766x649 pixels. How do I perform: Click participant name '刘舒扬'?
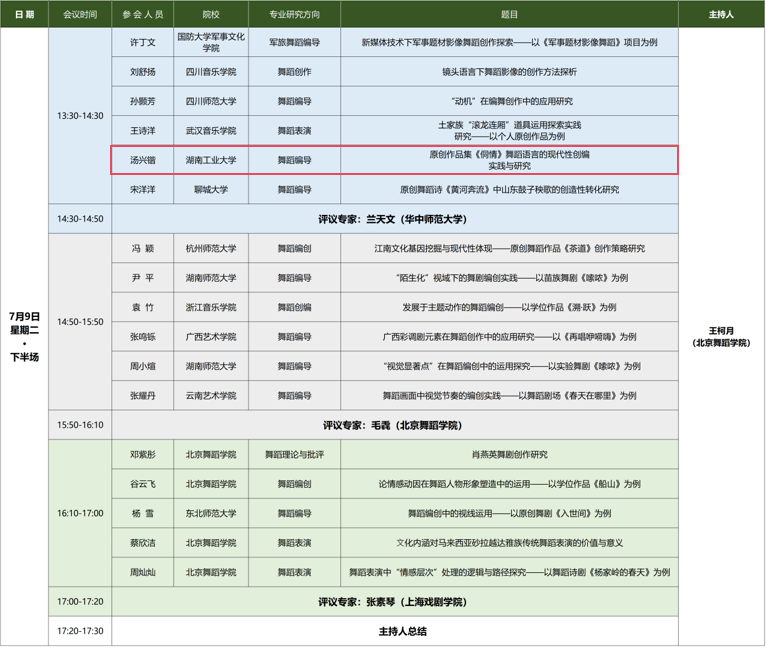(143, 72)
